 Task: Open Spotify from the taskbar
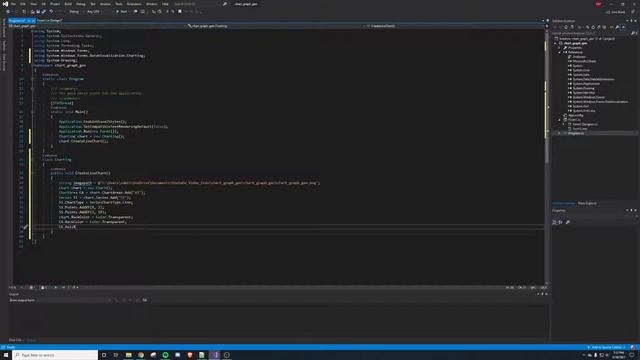pyautogui.click(x=165, y=355)
